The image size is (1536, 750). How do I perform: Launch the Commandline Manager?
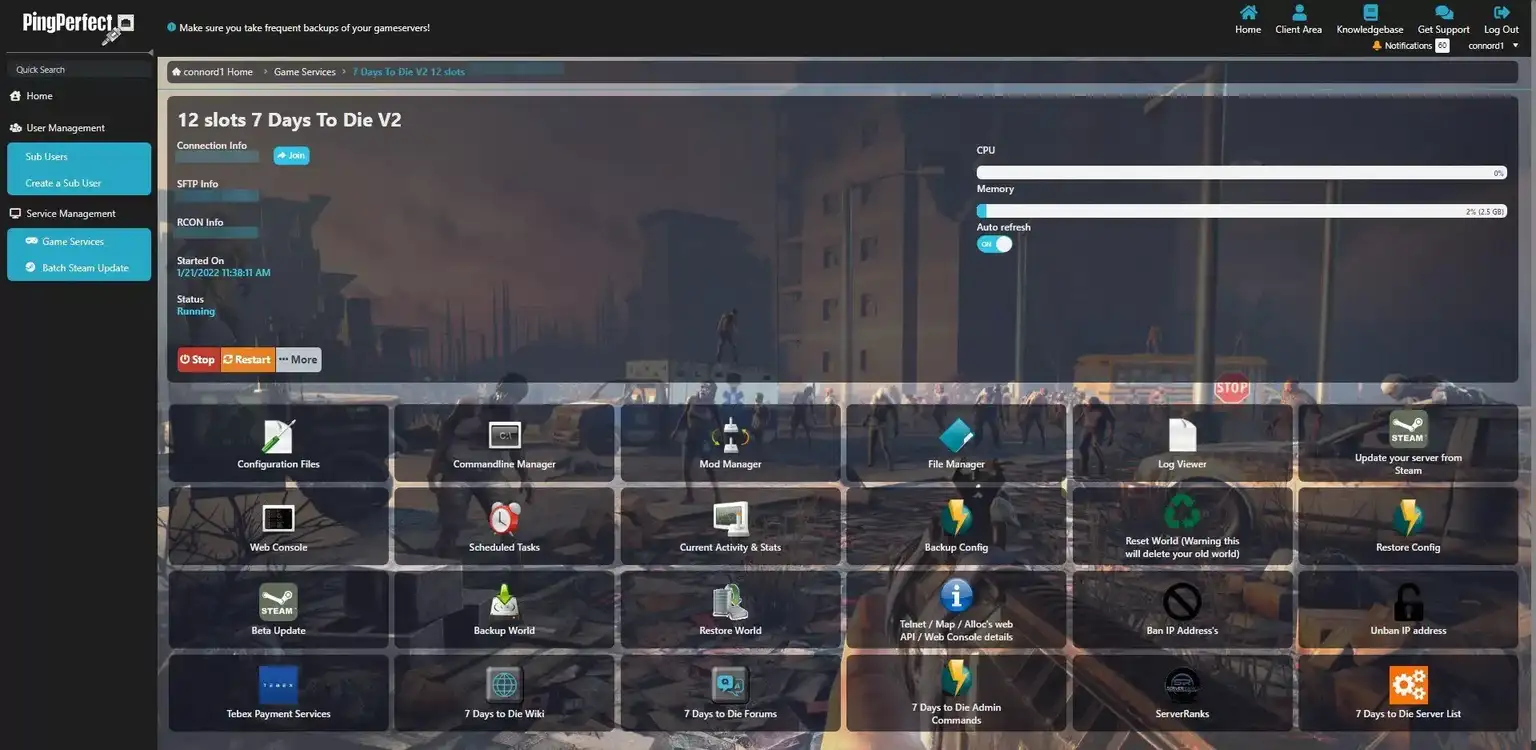[x=504, y=443]
